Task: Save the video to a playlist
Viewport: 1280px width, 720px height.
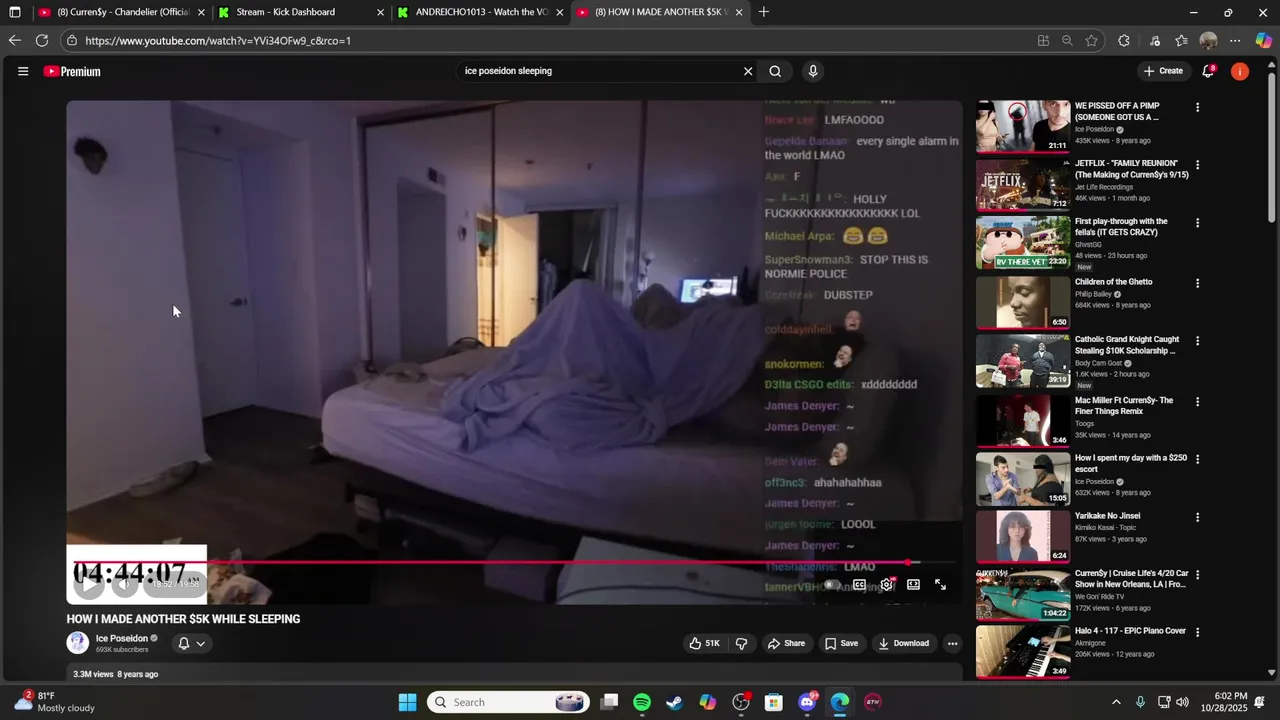Action: (841, 644)
